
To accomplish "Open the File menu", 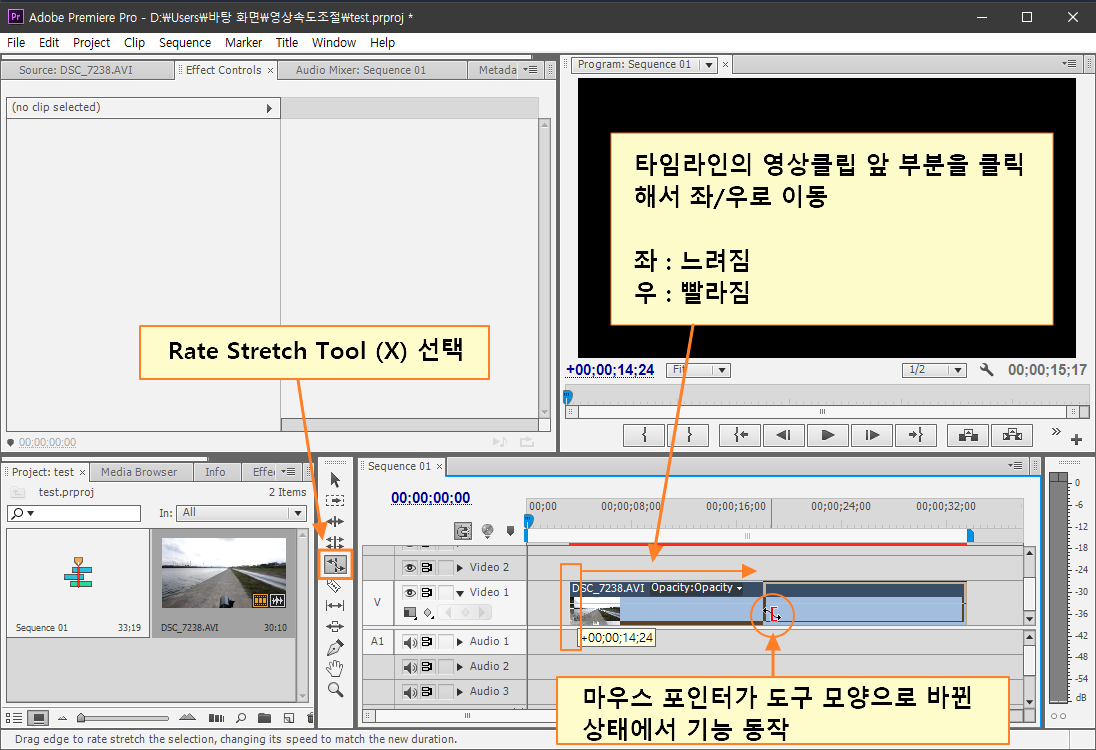I will click(16, 43).
